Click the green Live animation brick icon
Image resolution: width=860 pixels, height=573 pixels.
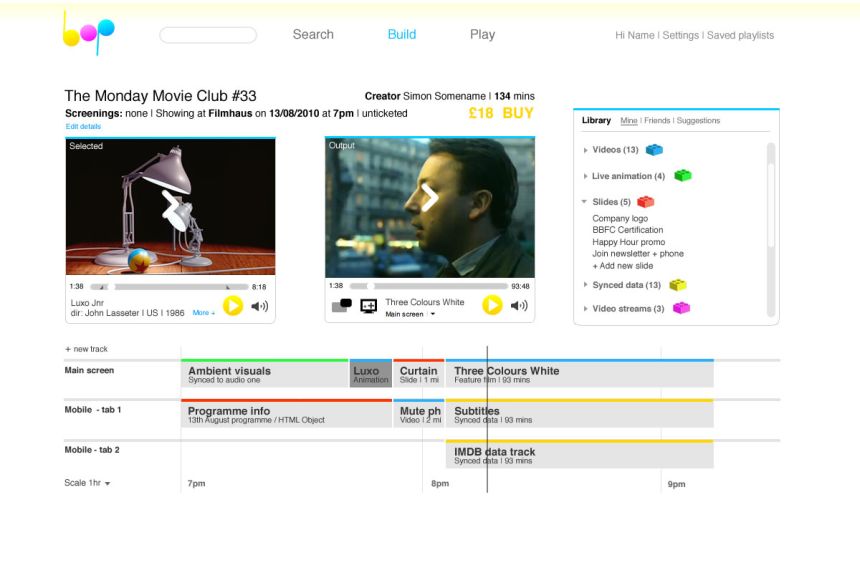[x=682, y=176]
